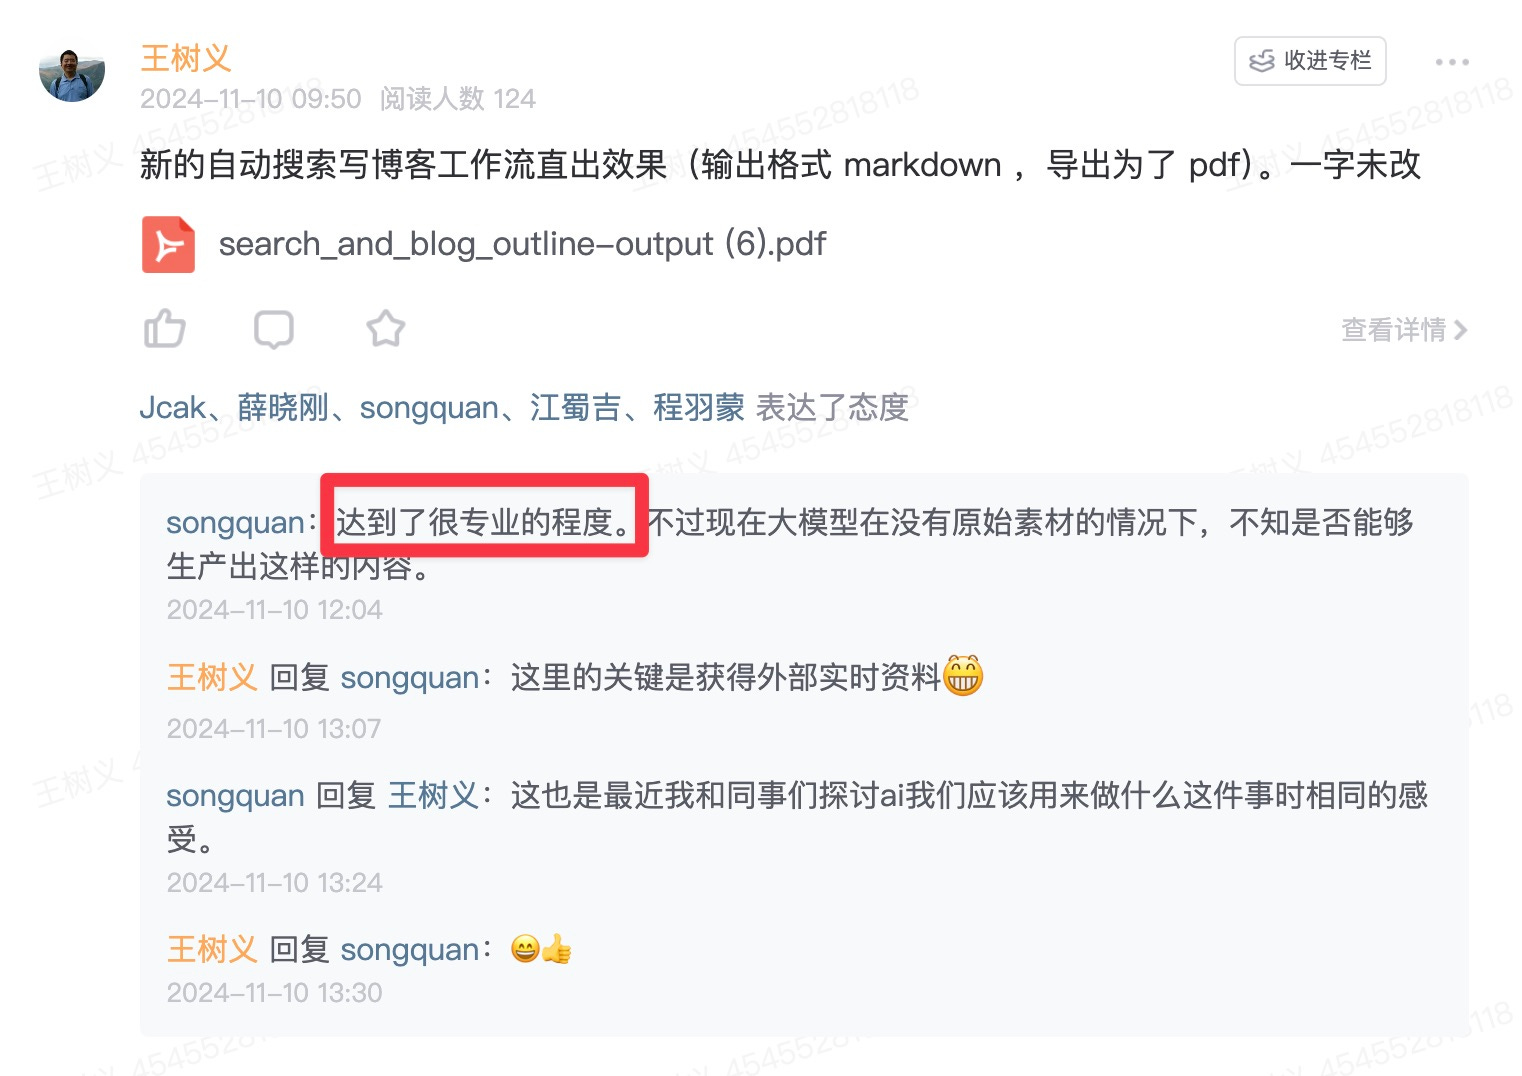Click songquan name on 13:24 reply
The height and width of the screenshot is (1076, 1522).
(235, 795)
